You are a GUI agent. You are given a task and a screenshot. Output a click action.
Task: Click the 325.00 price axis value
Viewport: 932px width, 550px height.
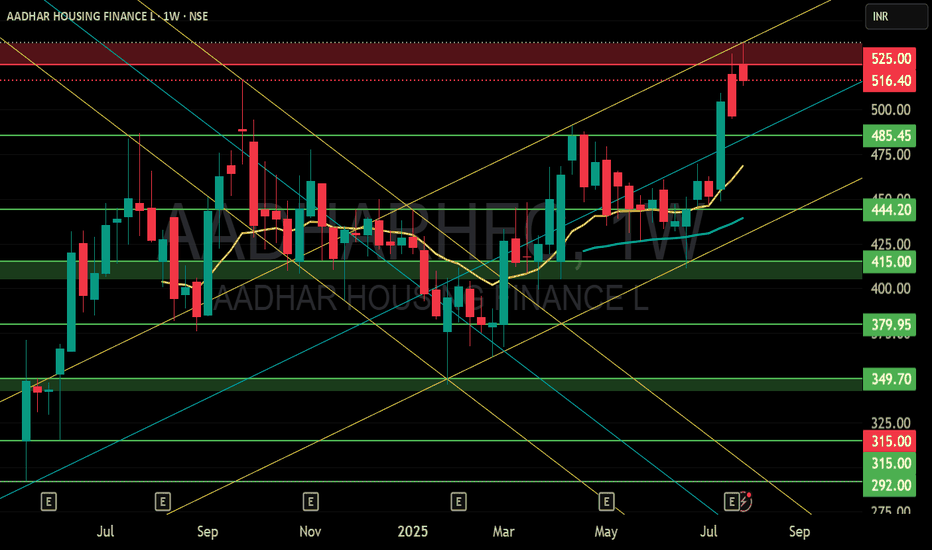point(890,423)
